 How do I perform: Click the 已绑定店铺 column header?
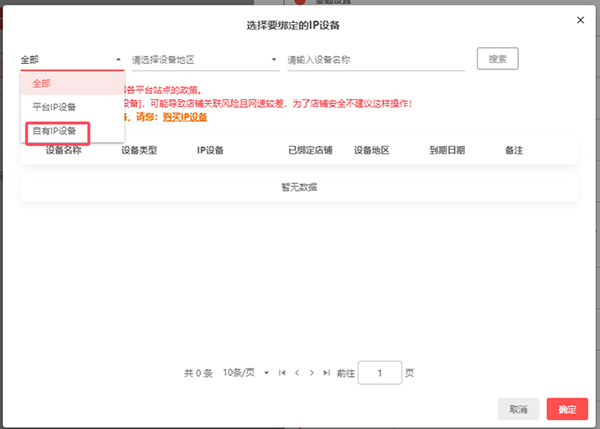click(309, 150)
